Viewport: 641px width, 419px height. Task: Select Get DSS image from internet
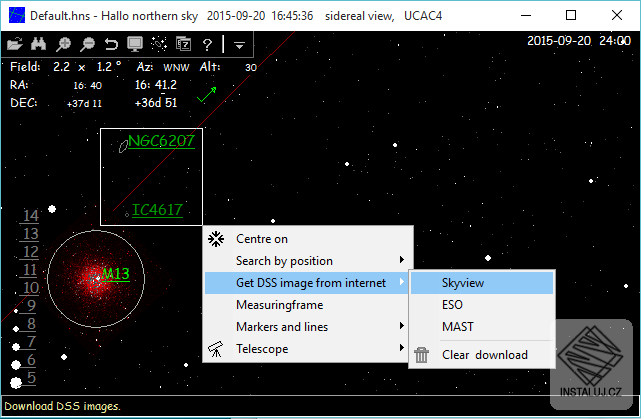[x=309, y=283]
